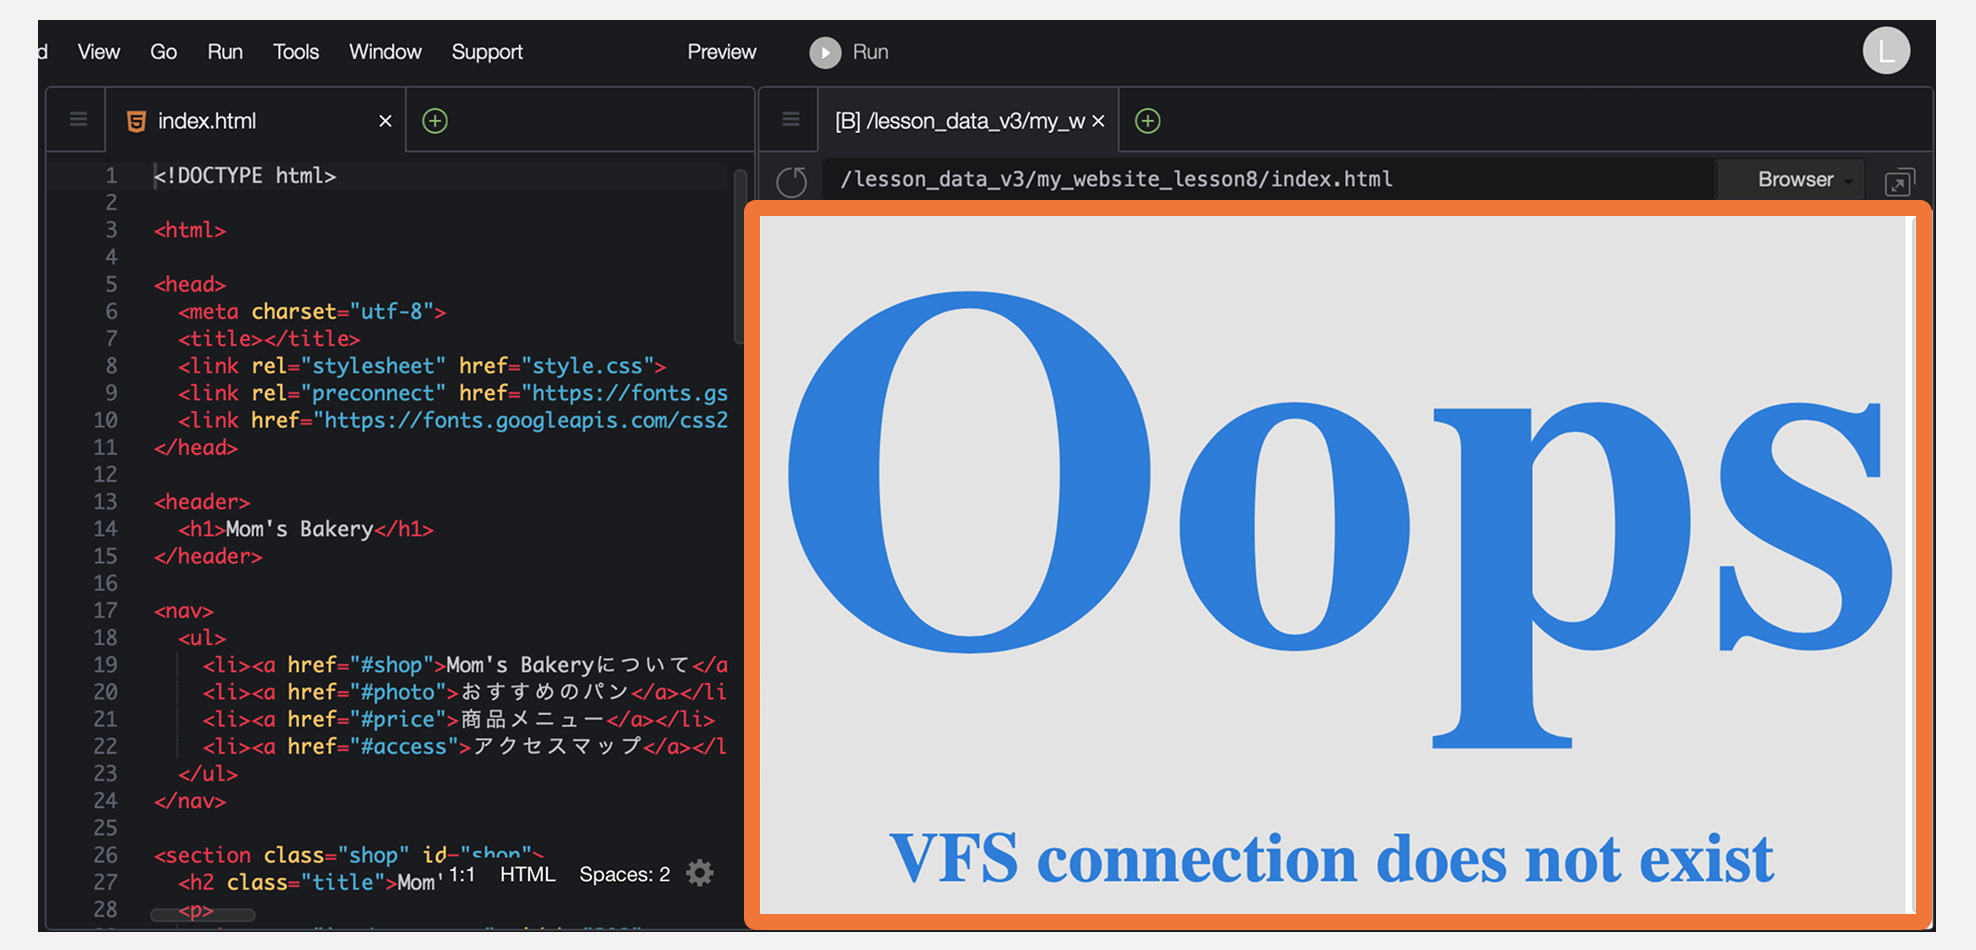1976x950 pixels.
Task: Click line number 13 in gutter
Action: click(x=106, y=502)
